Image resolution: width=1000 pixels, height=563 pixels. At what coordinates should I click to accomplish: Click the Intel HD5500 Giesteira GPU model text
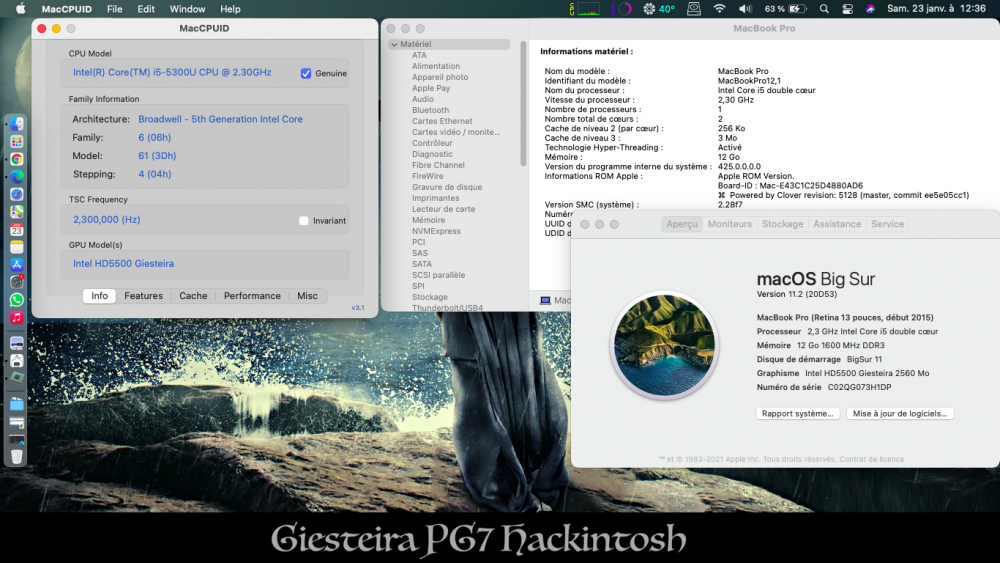[x=123, y=263]
